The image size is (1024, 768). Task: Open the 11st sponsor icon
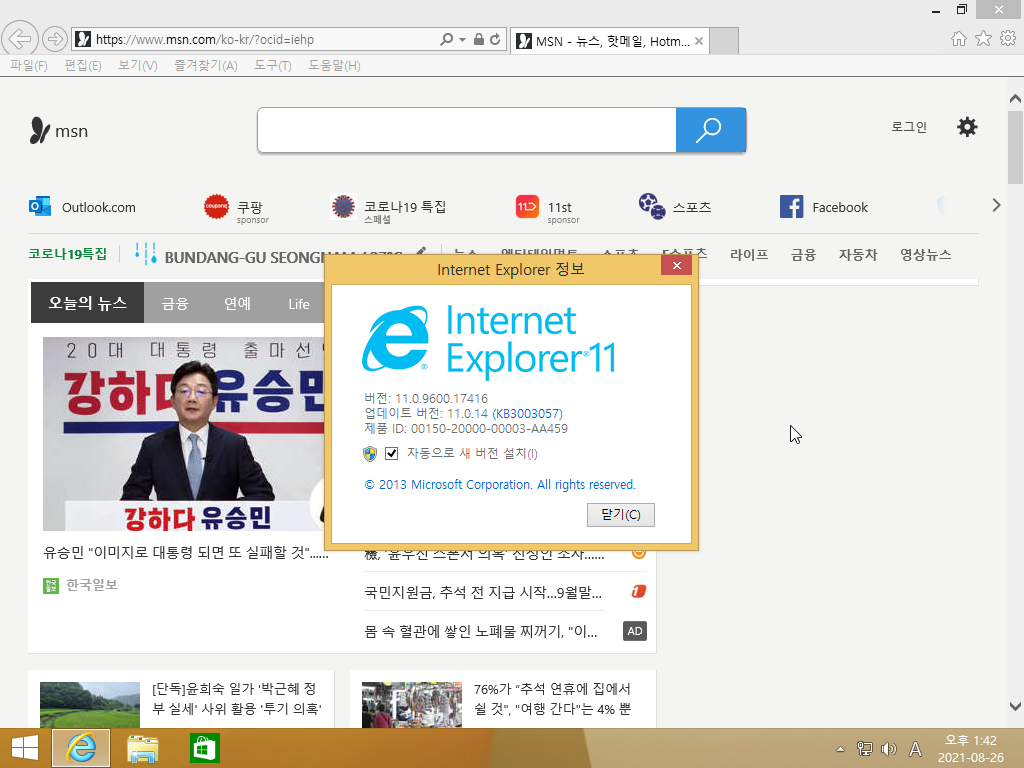tap(527, 206)
